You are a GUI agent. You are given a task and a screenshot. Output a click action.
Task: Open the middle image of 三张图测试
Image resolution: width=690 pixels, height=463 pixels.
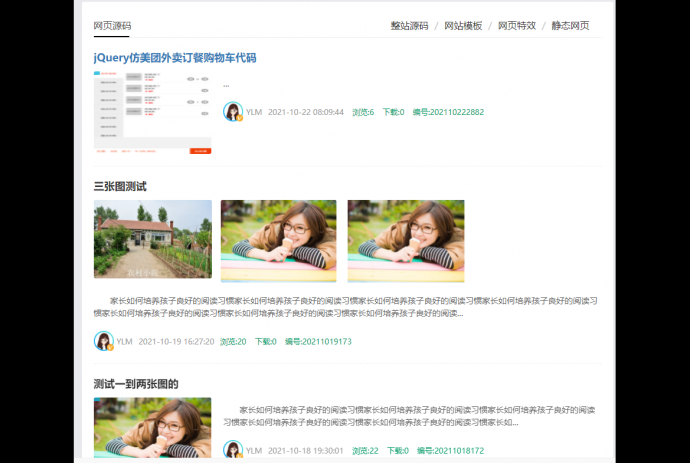[279, 241]
